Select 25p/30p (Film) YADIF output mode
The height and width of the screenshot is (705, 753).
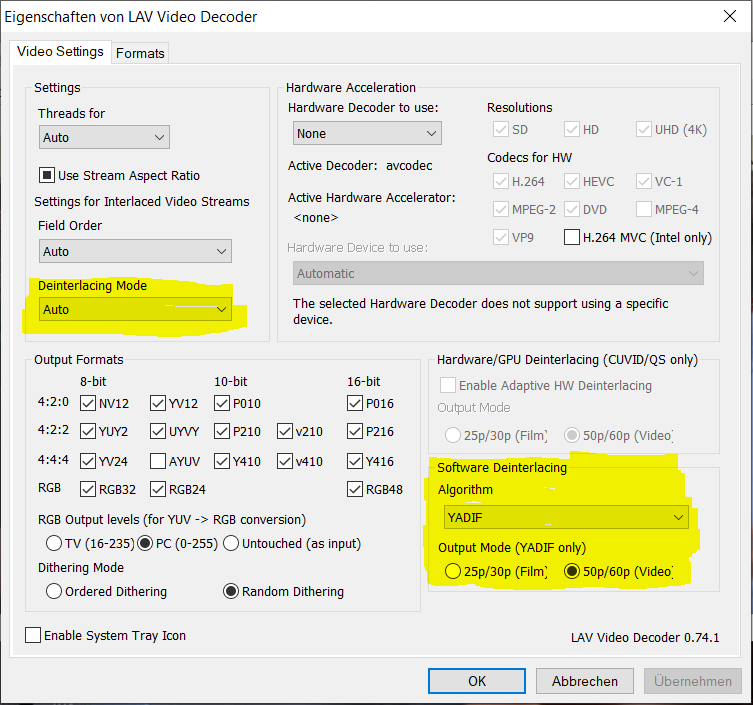point(453,572)
